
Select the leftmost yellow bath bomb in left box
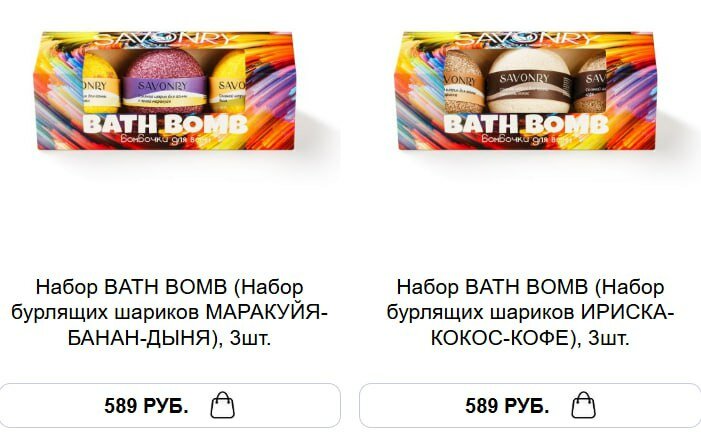tap(101, 84)
